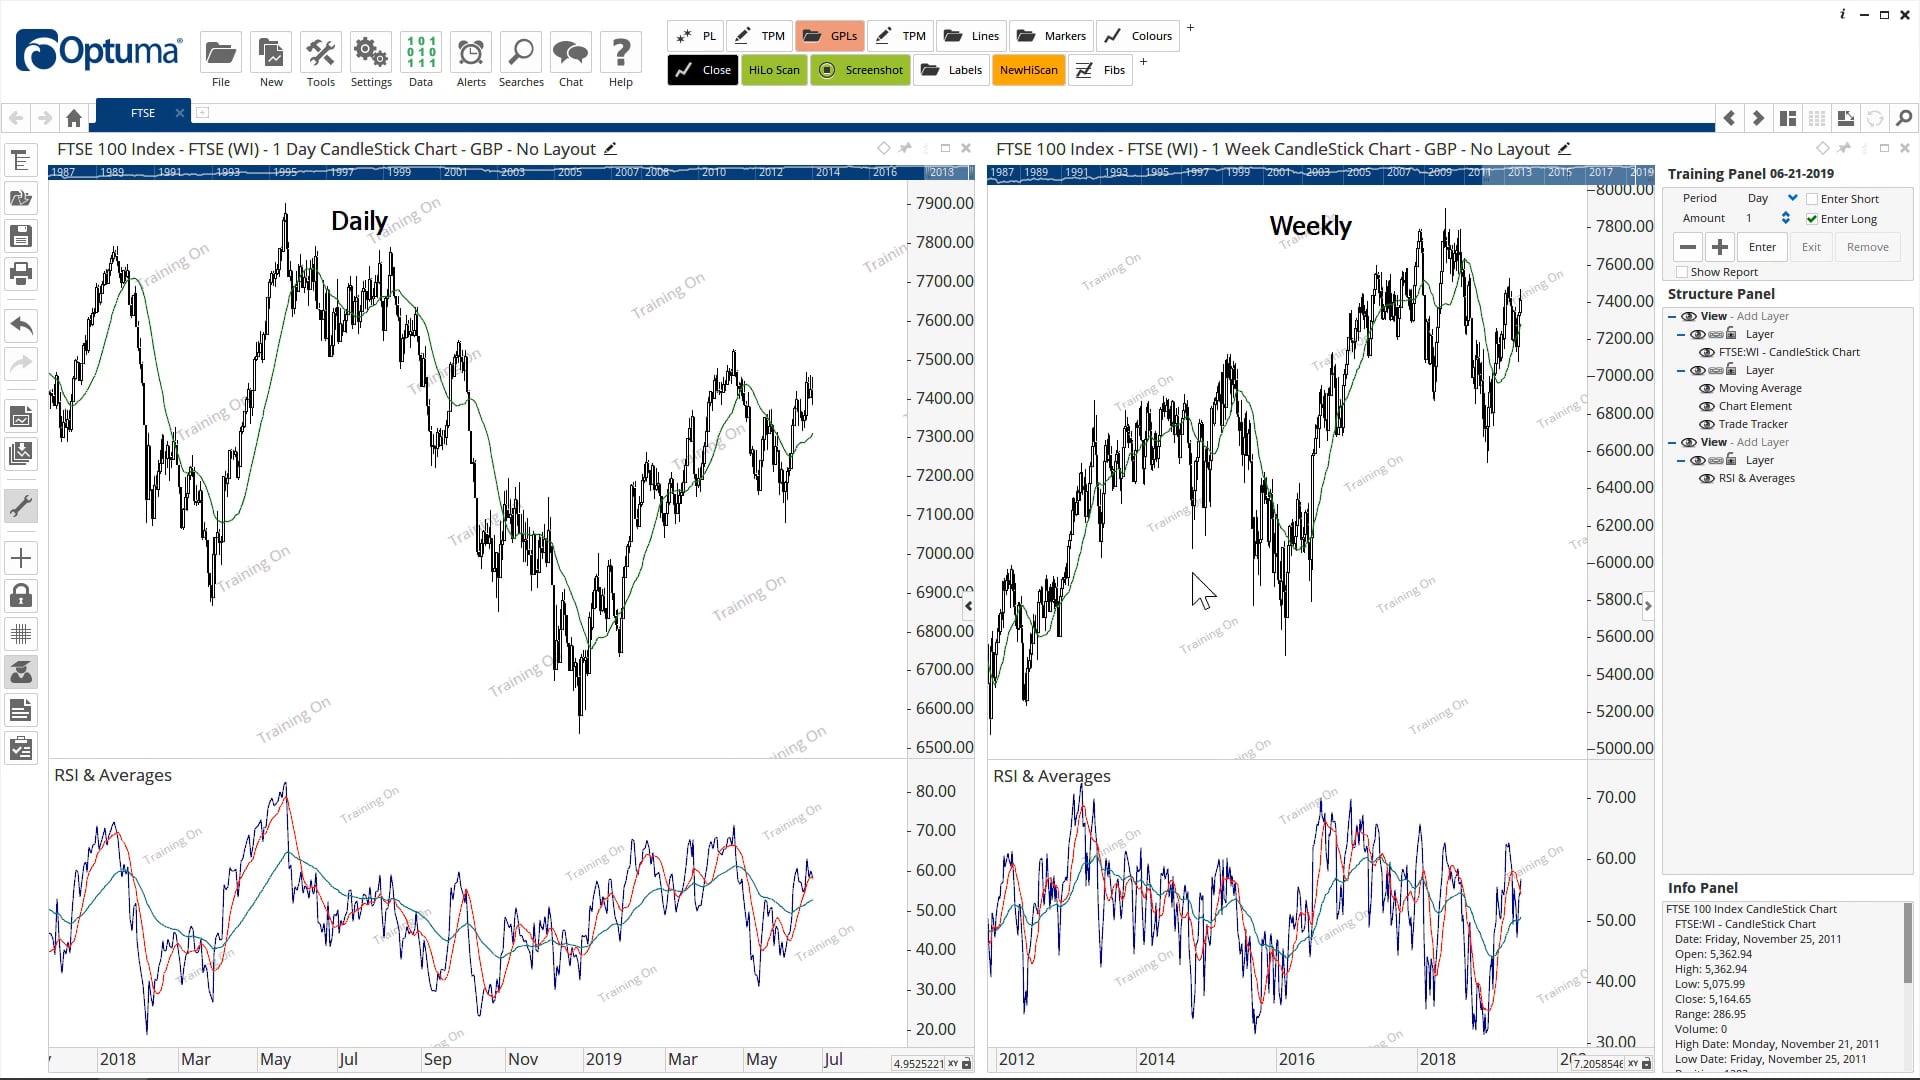Click the NewHiScan button

[x=1028, y=70]
